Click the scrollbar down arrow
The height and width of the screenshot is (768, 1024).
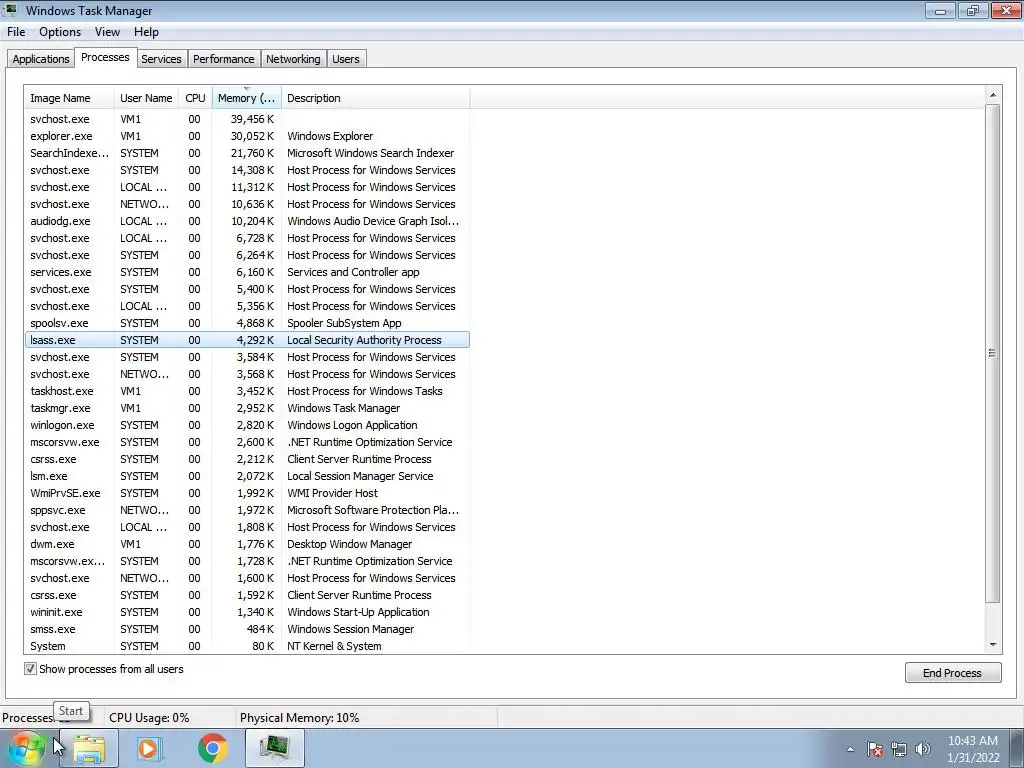click(x=993, y=645)
